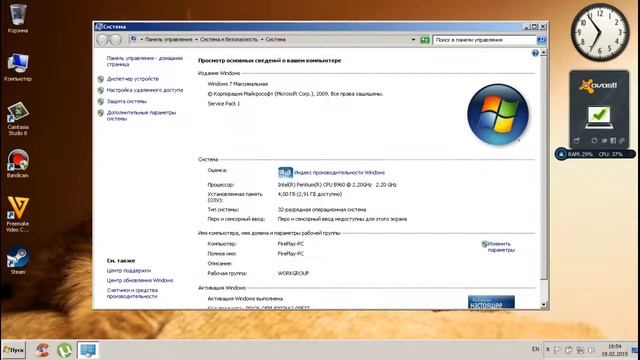Click the green checkmark laptop status in avast gadget

coord(598,118)
